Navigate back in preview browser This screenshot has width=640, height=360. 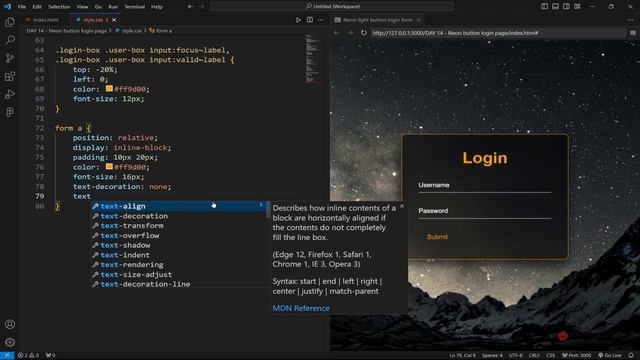click(x=337, y=33)
